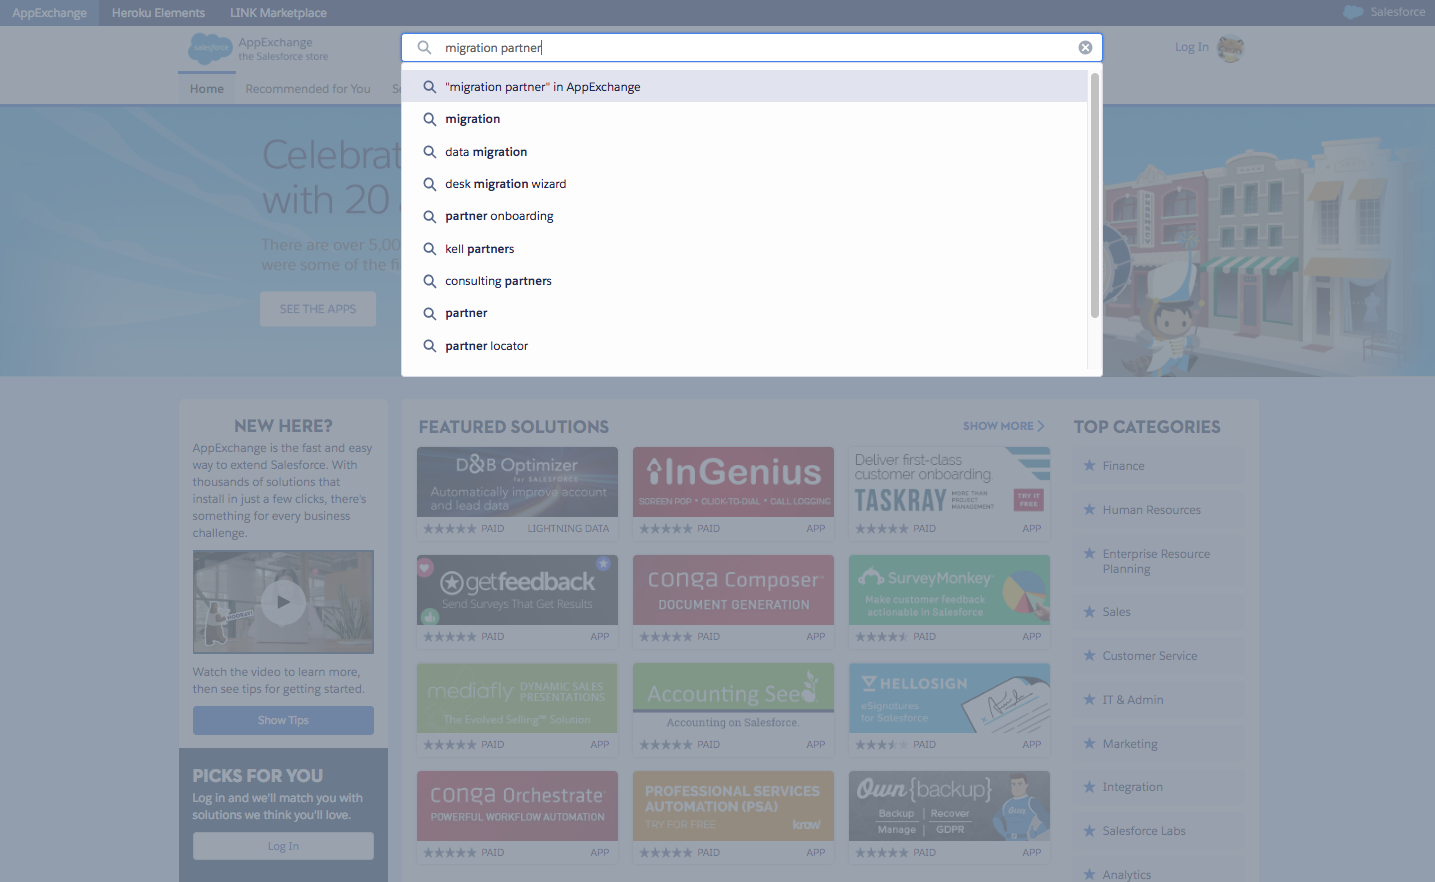This screenshot has width=1435, height=882.
Task: Choose the "consulting partners" suggestion
Action: click(744, 281)
